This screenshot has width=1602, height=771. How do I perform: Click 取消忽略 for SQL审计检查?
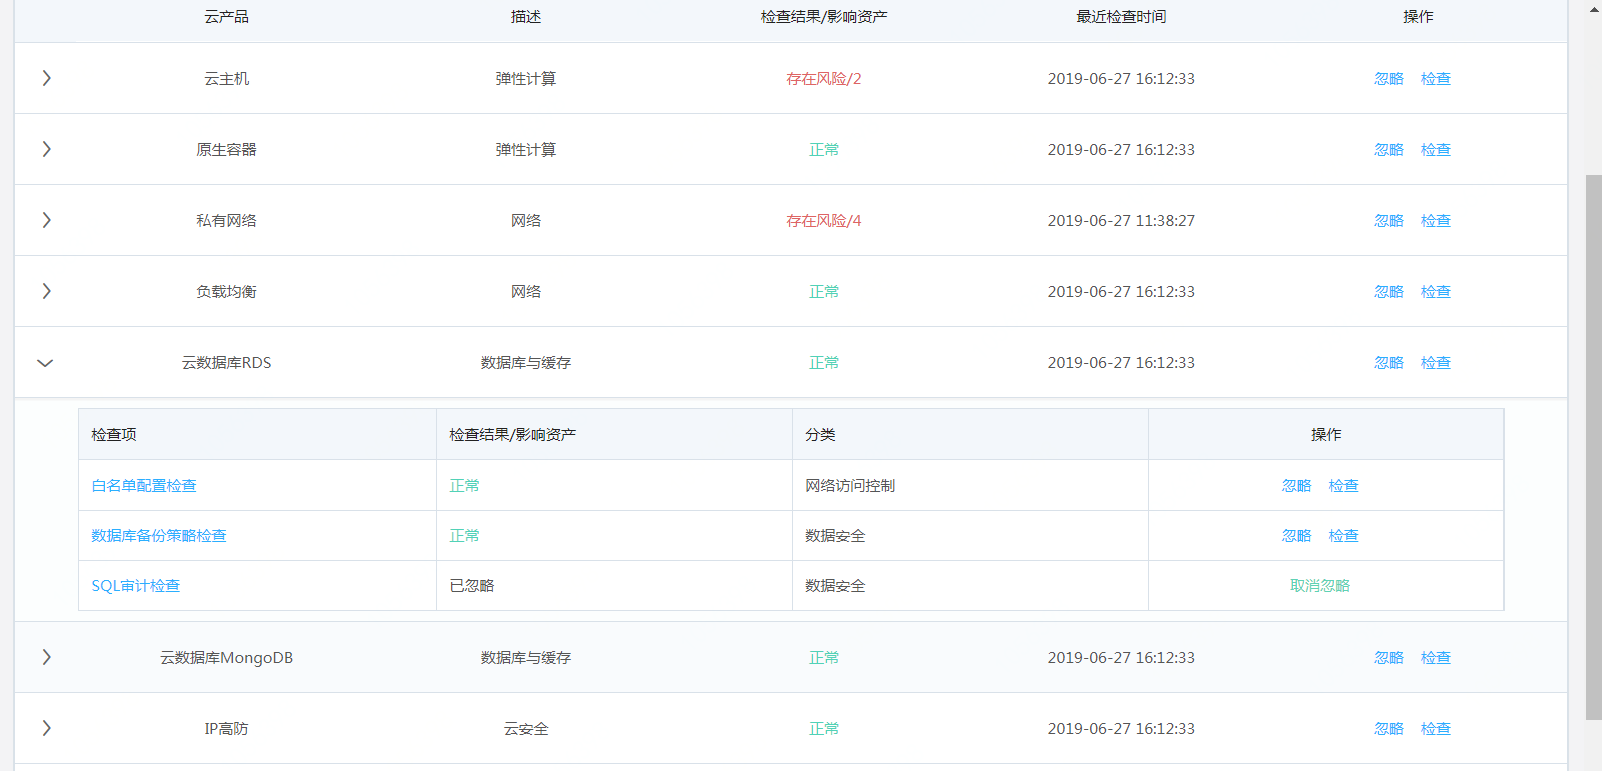tap(1320, 586)
